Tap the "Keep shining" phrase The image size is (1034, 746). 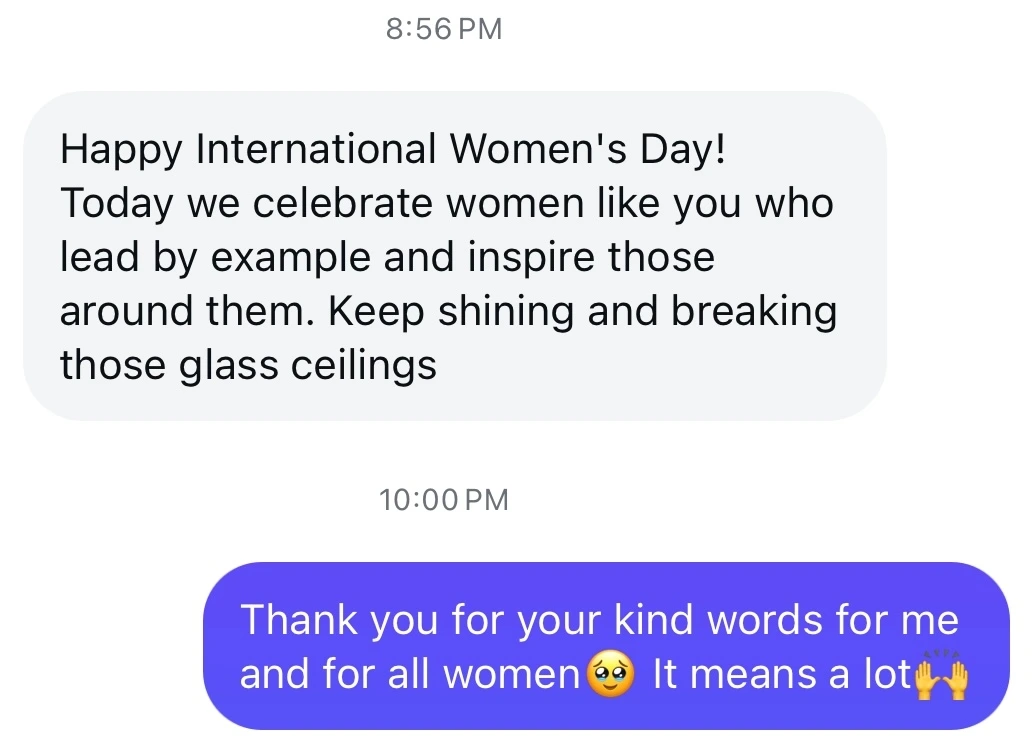click(452, 311)
